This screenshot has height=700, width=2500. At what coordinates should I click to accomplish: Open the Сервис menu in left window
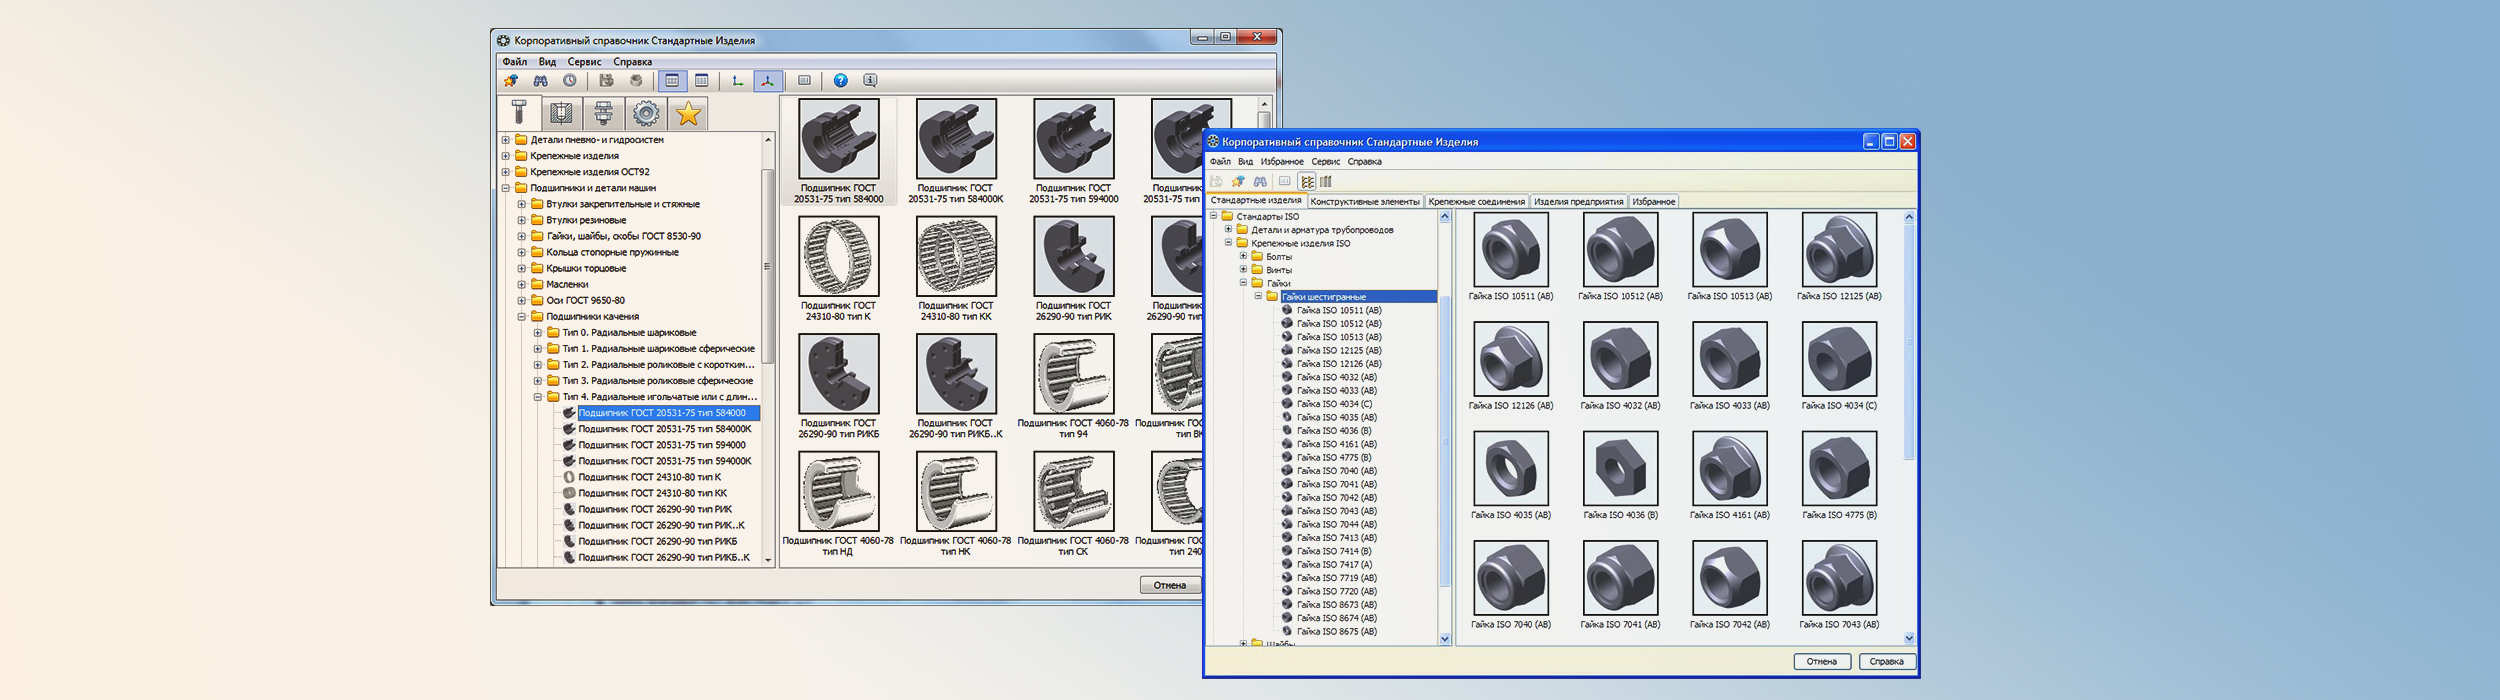pos(584,62)
